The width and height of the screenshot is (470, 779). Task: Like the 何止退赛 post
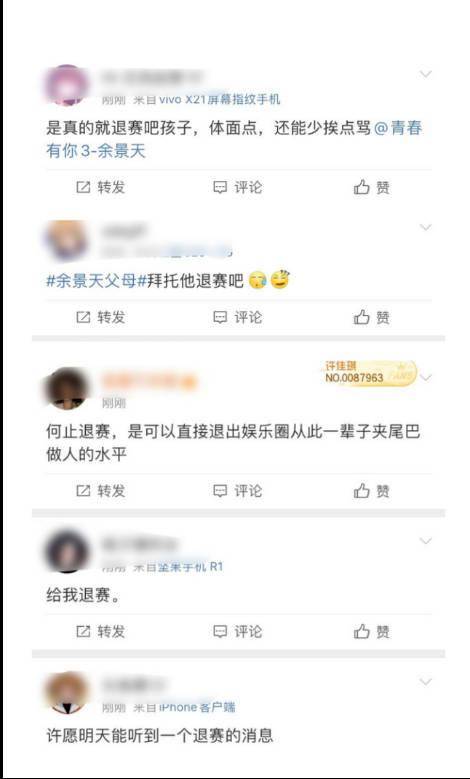pos(372,491)
